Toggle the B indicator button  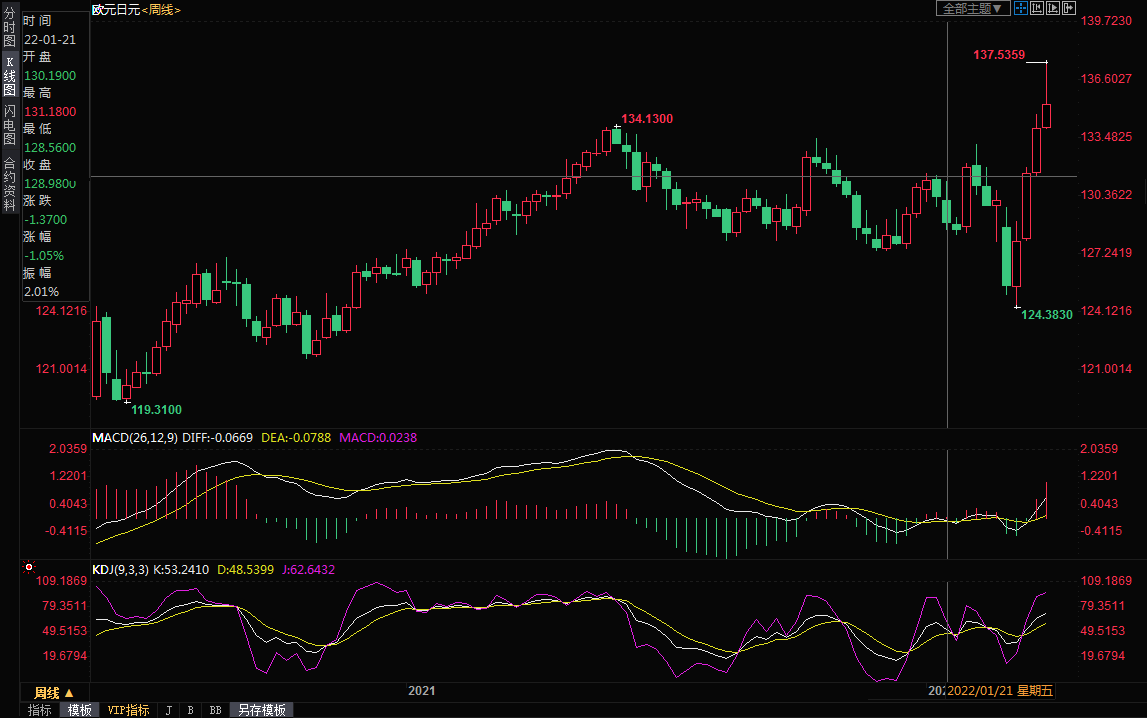click(x=190, y=710)
